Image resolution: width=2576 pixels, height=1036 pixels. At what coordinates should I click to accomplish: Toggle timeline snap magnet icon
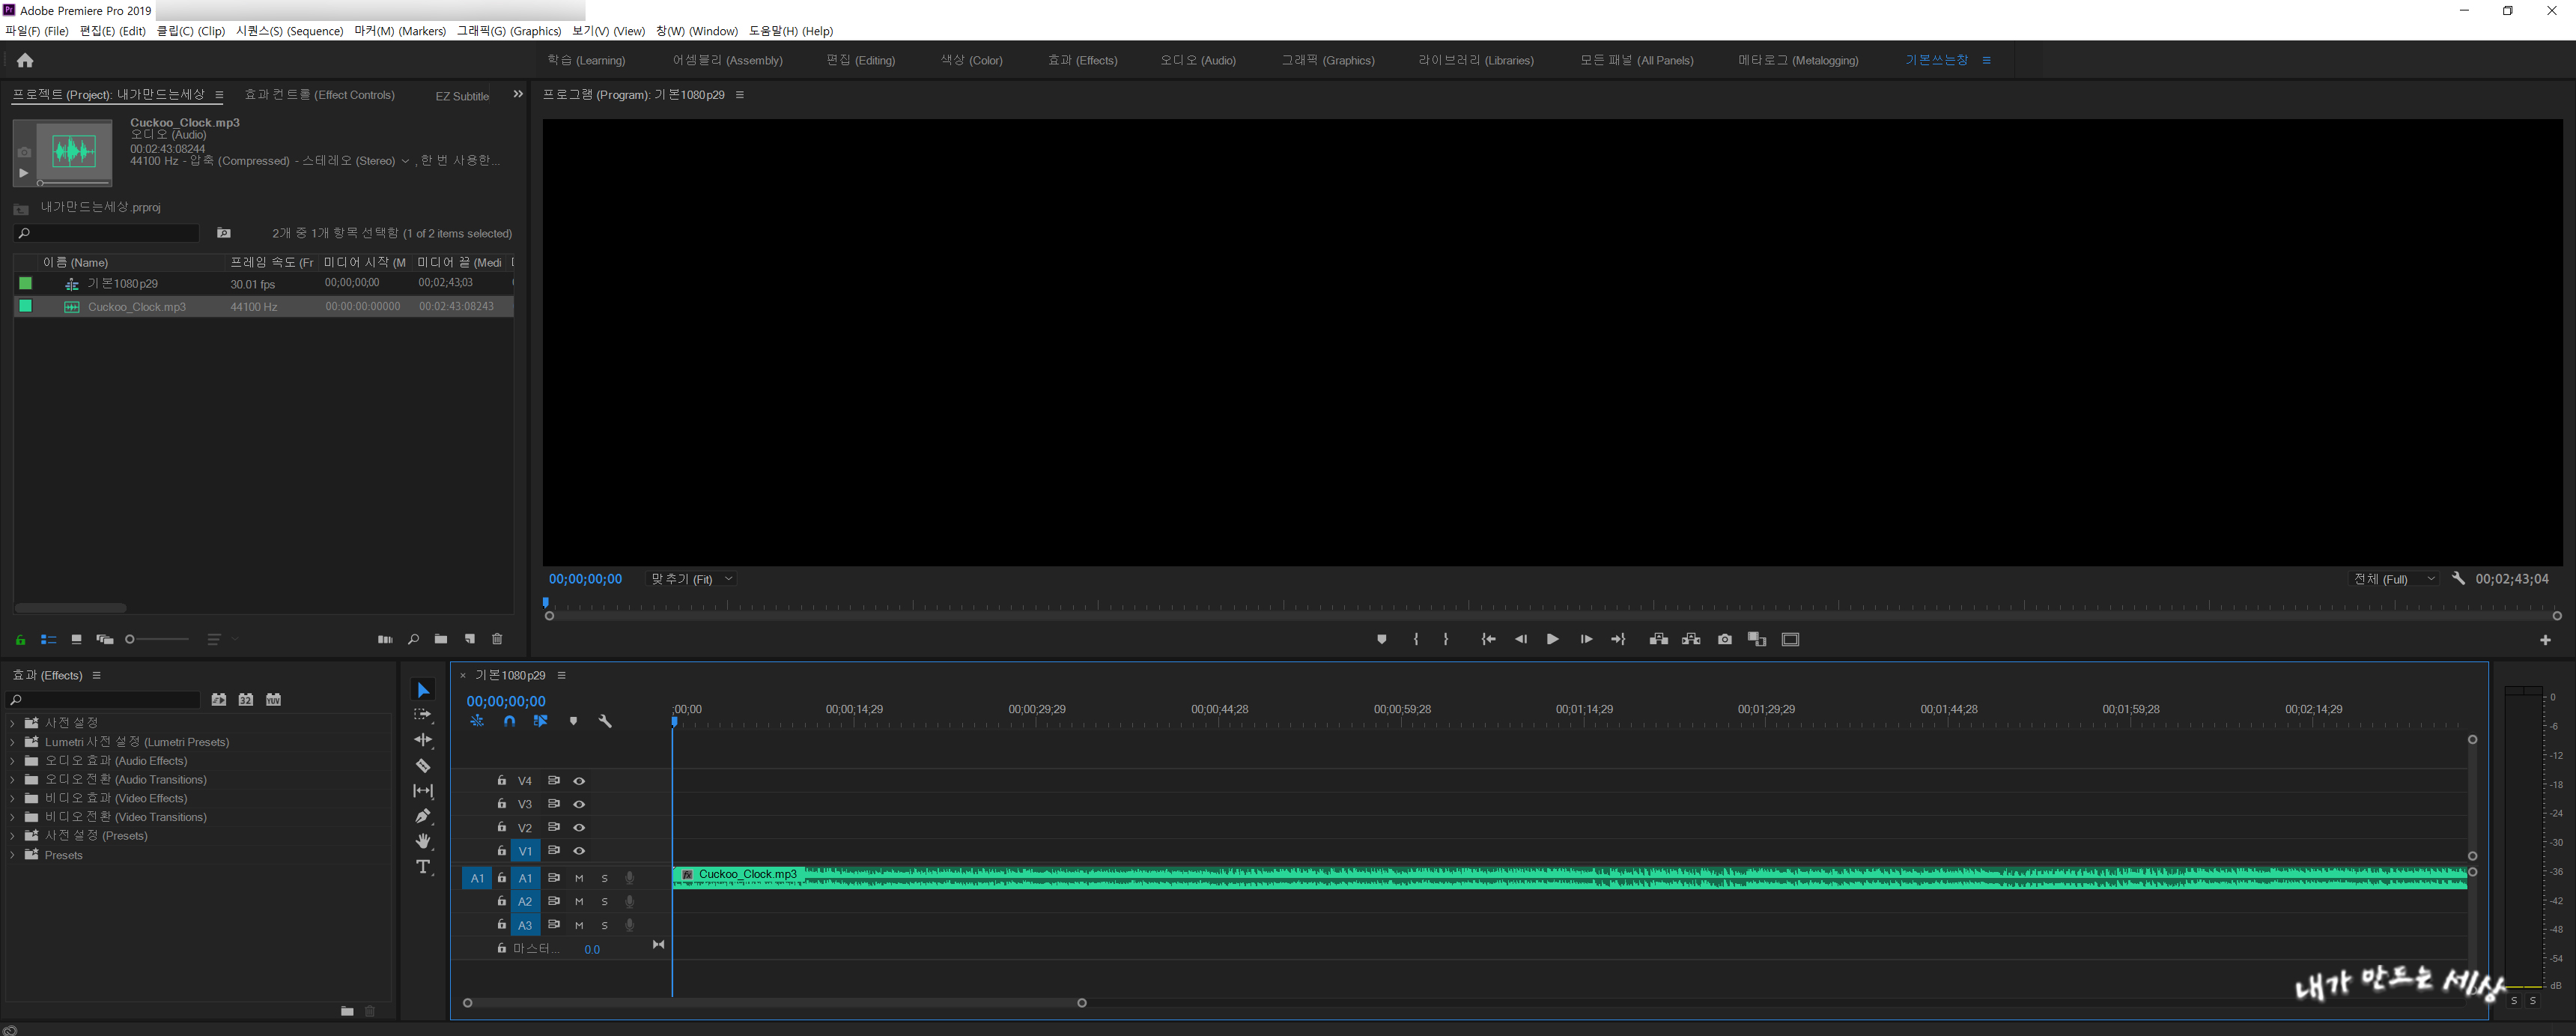coord(509,721)
